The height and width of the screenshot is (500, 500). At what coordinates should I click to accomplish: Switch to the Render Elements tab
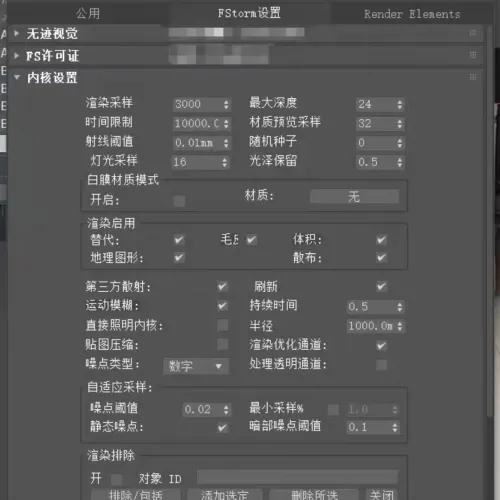(x=412, y=14)
